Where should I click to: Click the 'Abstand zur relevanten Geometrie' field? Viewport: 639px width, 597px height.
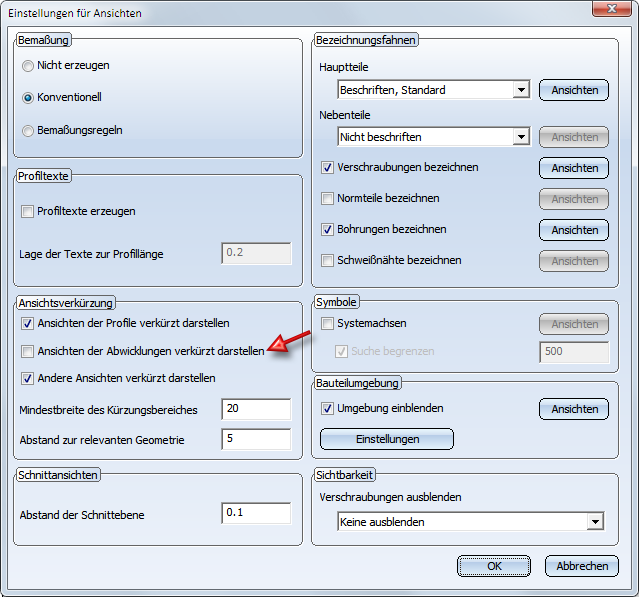tap(256, 439)
